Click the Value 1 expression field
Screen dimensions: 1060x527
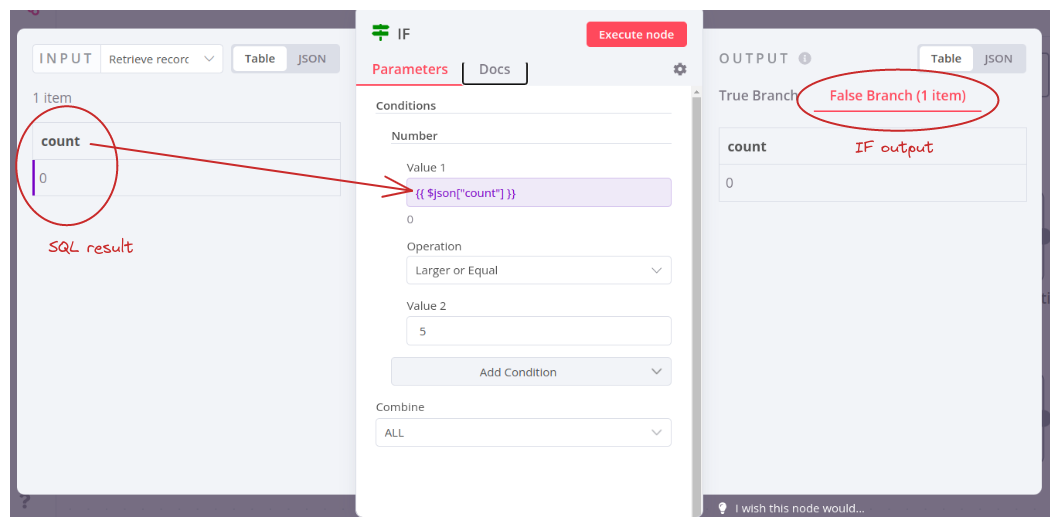[539, 193]
